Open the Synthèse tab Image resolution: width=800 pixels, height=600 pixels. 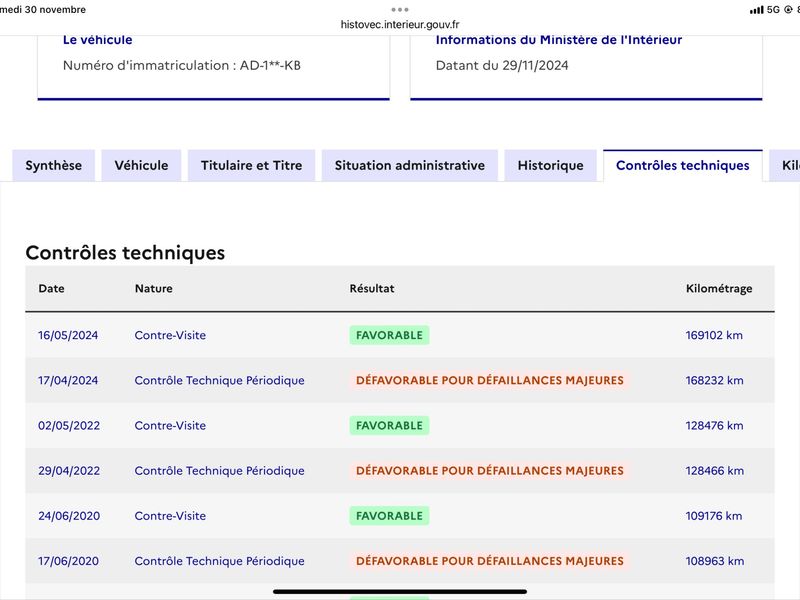54,165
